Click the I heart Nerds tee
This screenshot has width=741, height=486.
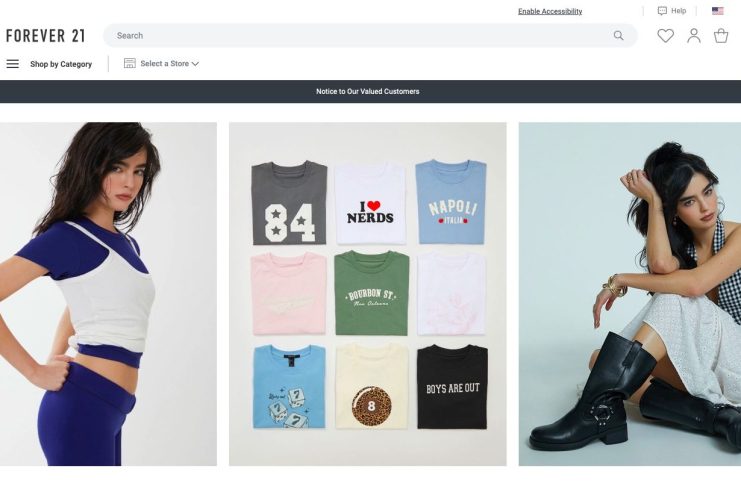pyautogui.click(x=370, y=203)
